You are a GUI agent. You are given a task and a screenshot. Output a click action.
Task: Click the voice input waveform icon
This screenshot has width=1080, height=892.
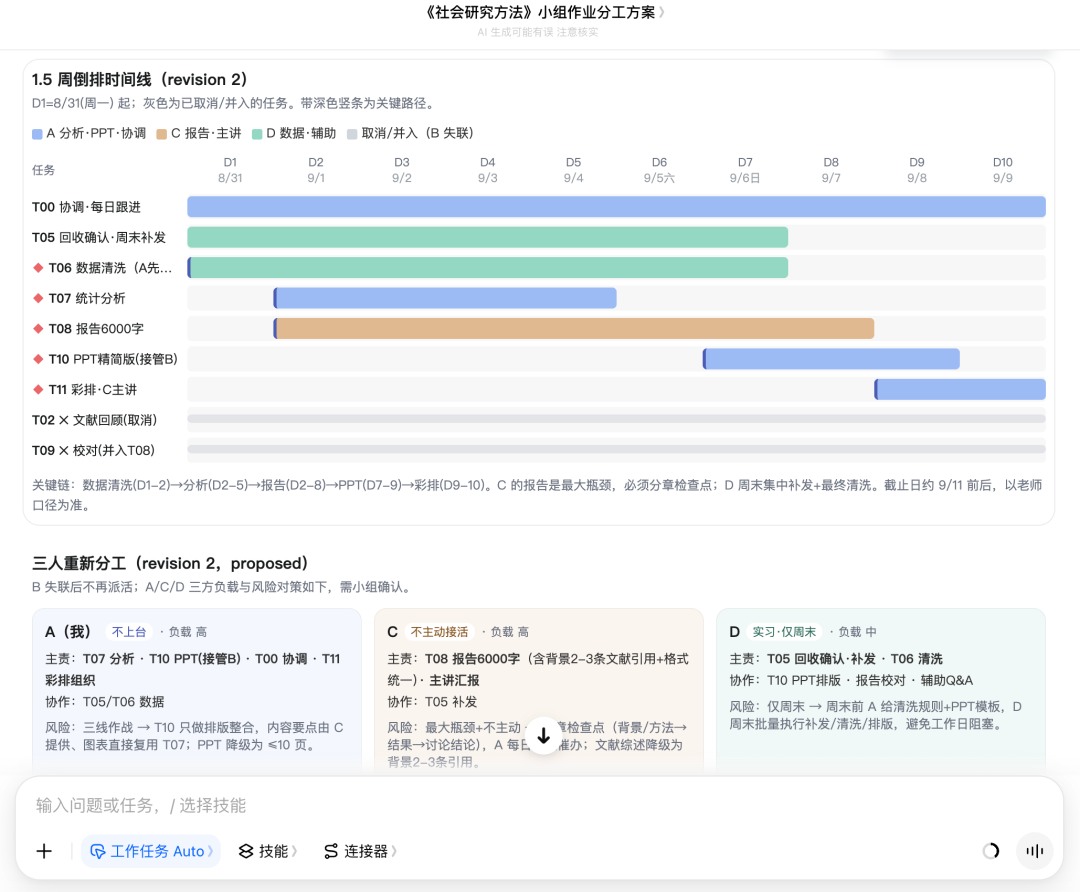(x=1034, y=851)
